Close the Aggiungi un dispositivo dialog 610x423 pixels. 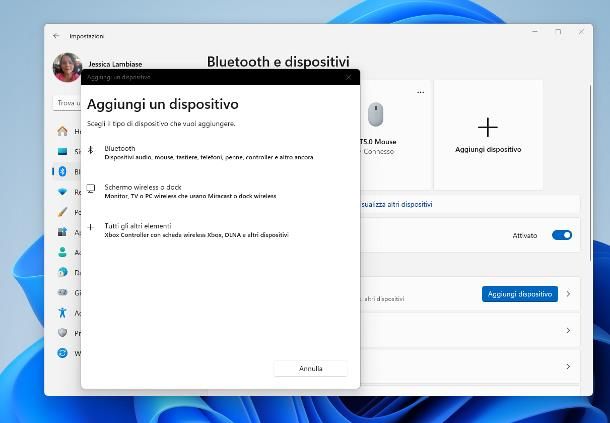point(348,77)
